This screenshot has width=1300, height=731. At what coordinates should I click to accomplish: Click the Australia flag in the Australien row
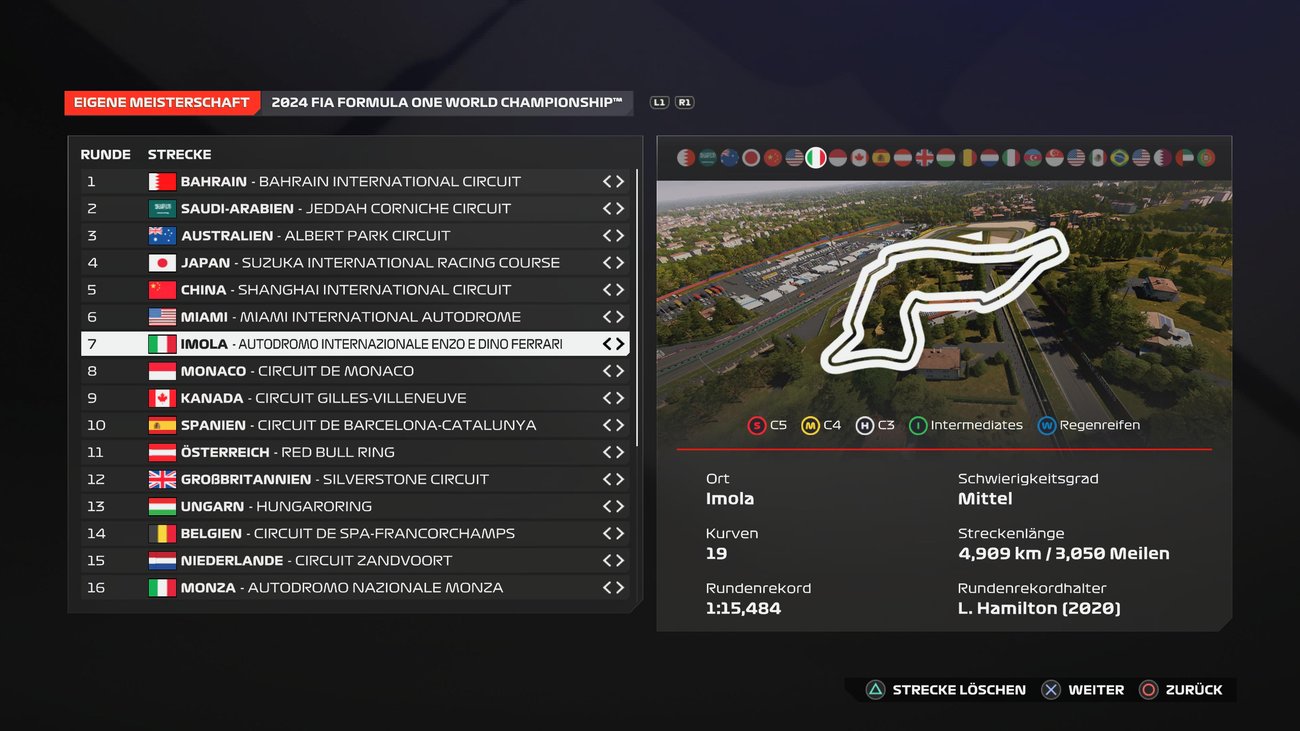click(x=162, y=236)
